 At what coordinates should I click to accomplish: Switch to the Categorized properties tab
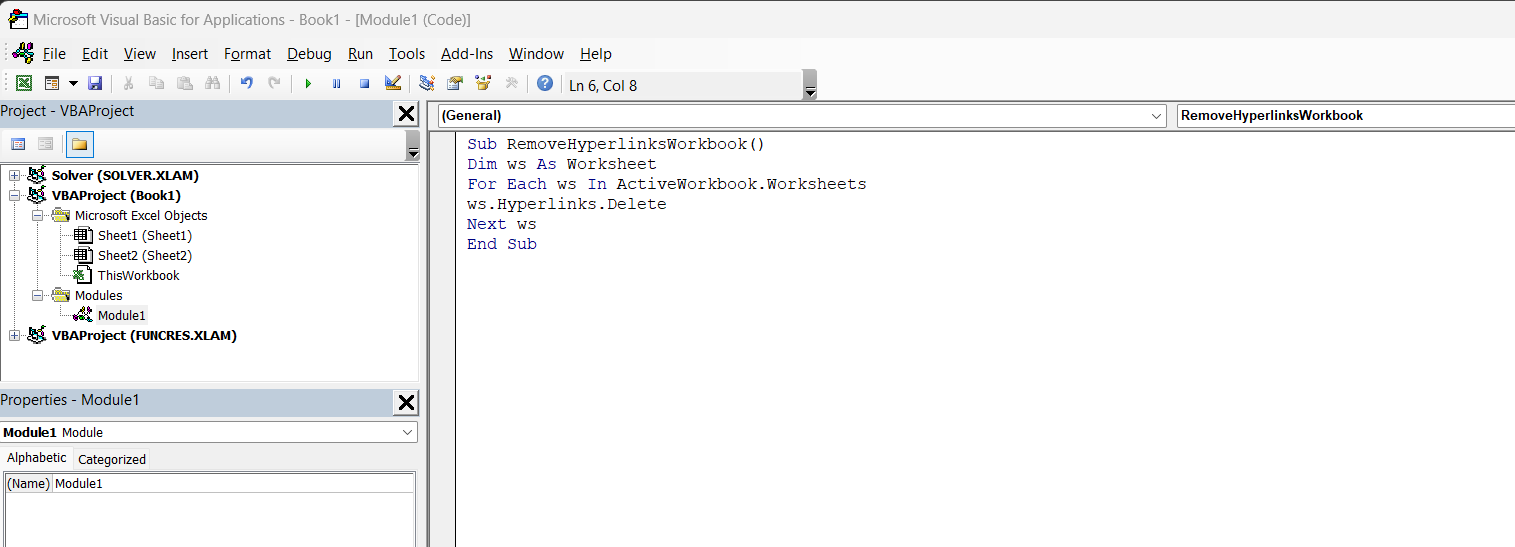pyautogui.click(x=112, y=459)
